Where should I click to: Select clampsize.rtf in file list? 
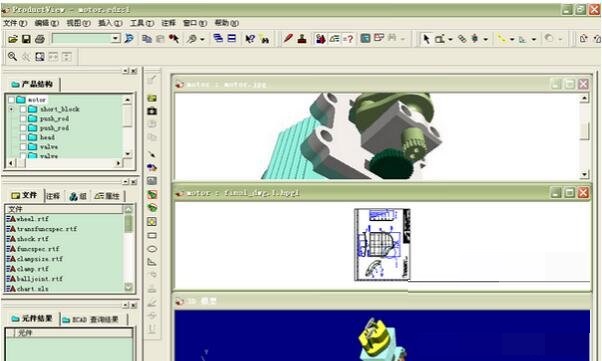(35, 259)
